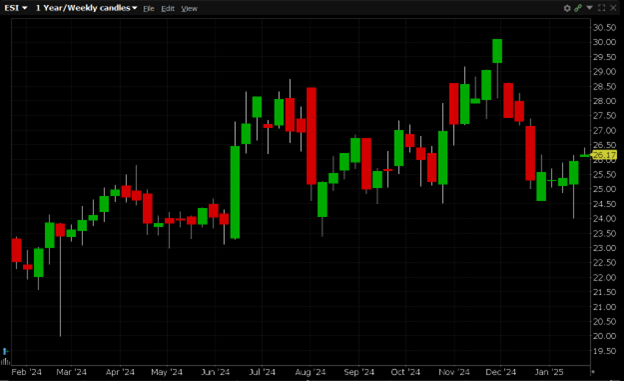Expand the ESI symbol dropdown
Viewport: 624px width, 381px height.
[x=16, y=8]
